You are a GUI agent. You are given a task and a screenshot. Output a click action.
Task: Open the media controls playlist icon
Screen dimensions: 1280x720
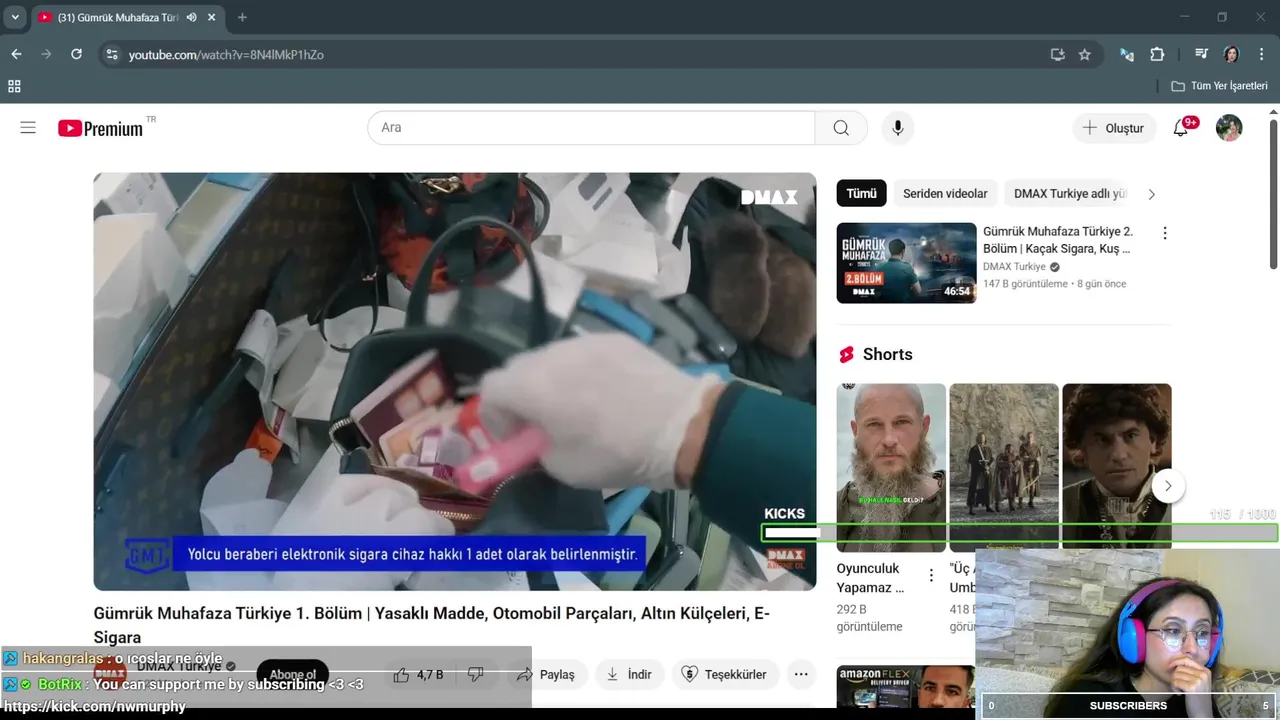click(1201, 54)
